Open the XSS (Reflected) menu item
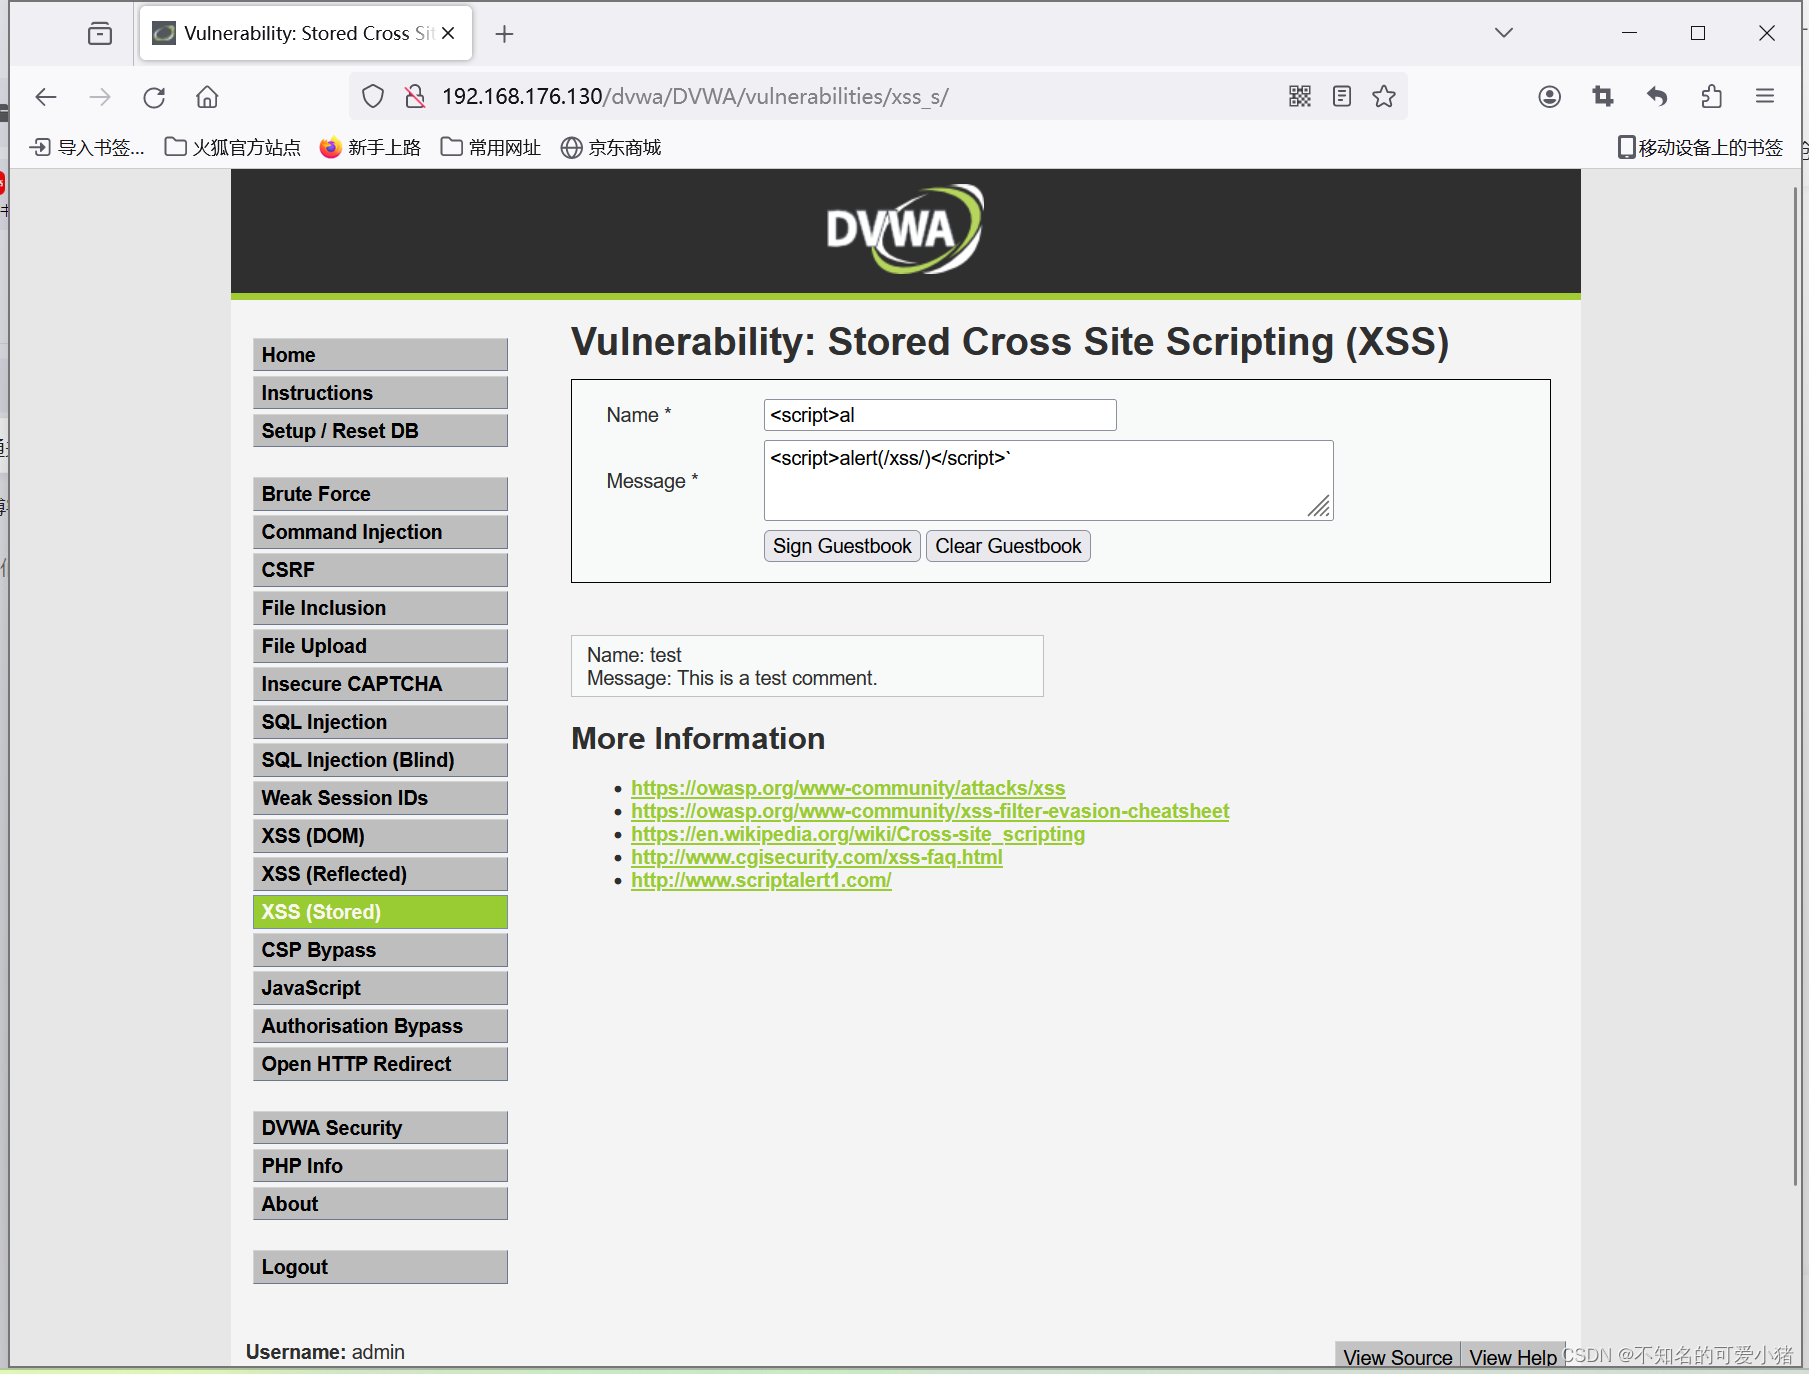 click(x=380, y=874)
